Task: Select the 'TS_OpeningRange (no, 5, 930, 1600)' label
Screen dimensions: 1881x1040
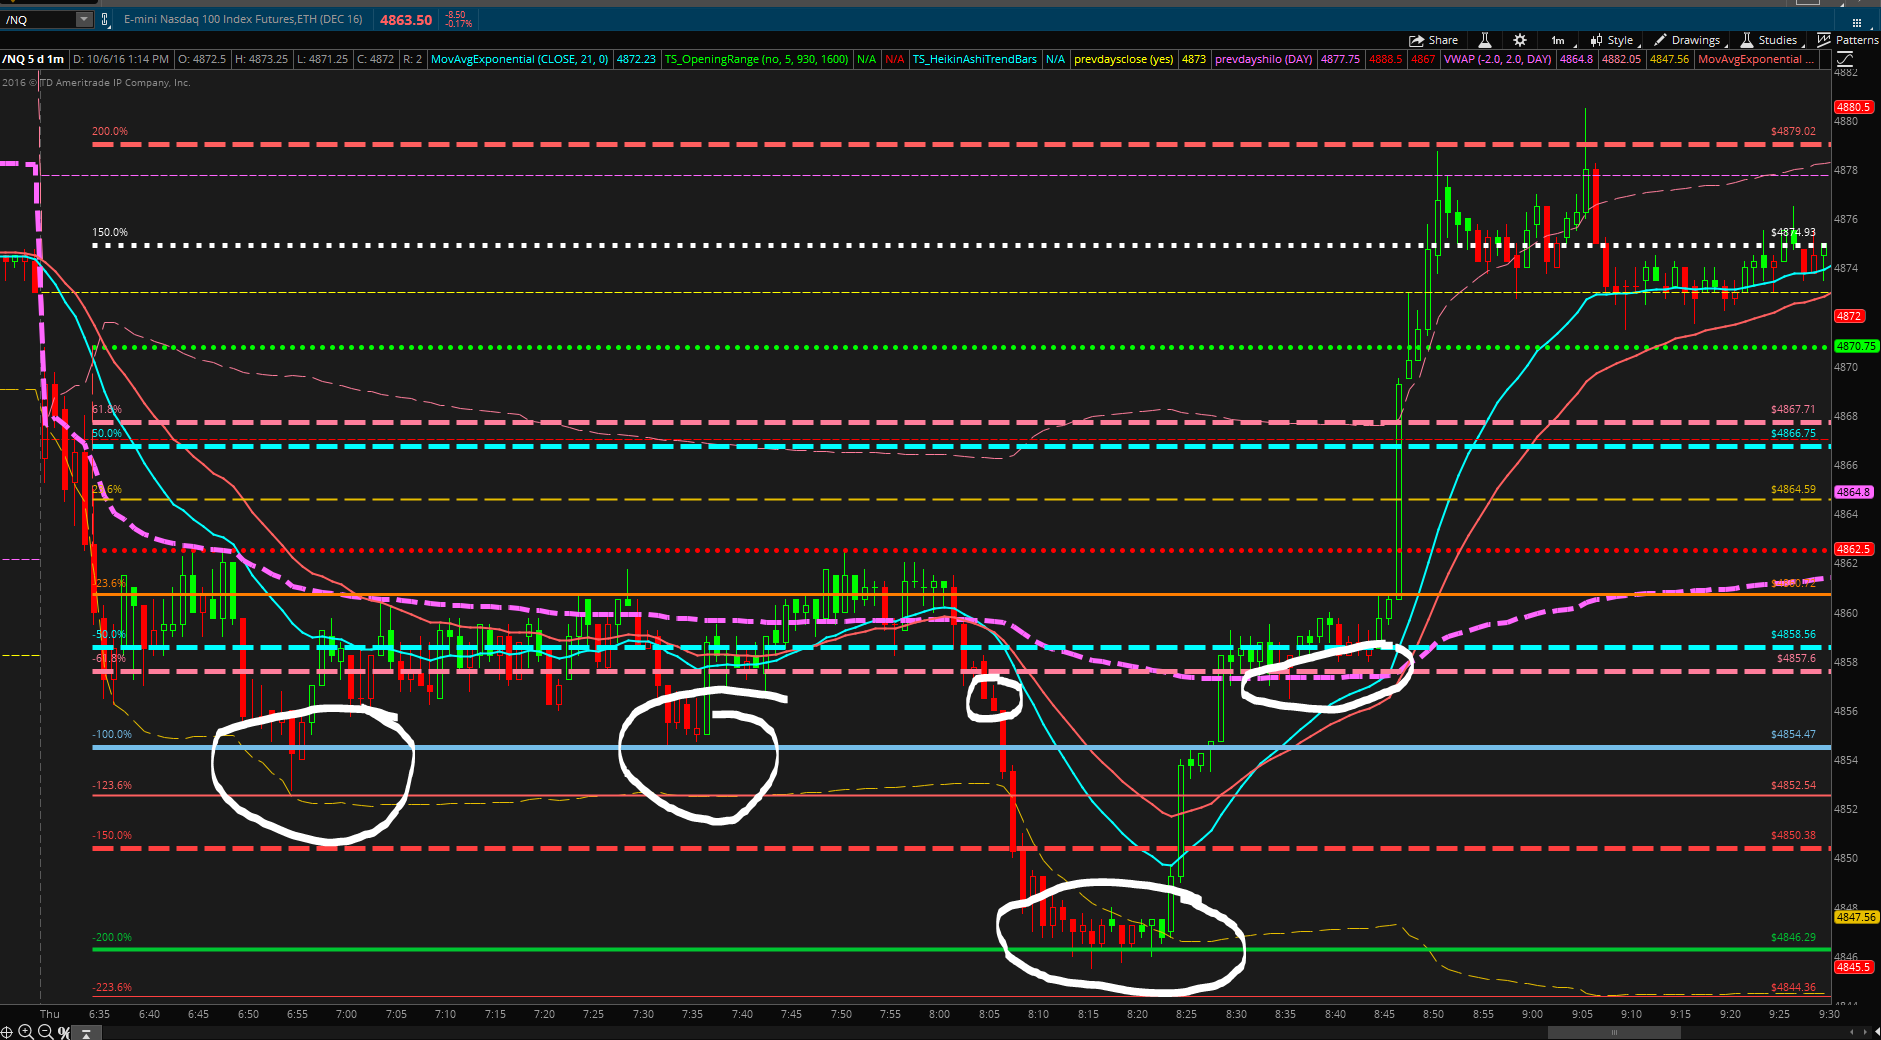Action: [756, 59]
